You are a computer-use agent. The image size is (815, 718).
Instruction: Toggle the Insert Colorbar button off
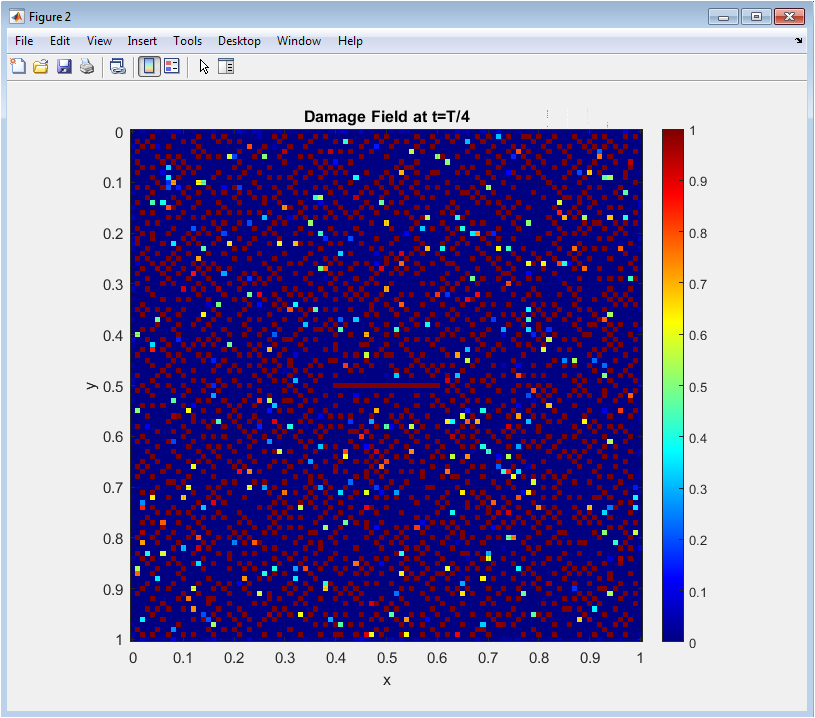(x=148, y=67)
